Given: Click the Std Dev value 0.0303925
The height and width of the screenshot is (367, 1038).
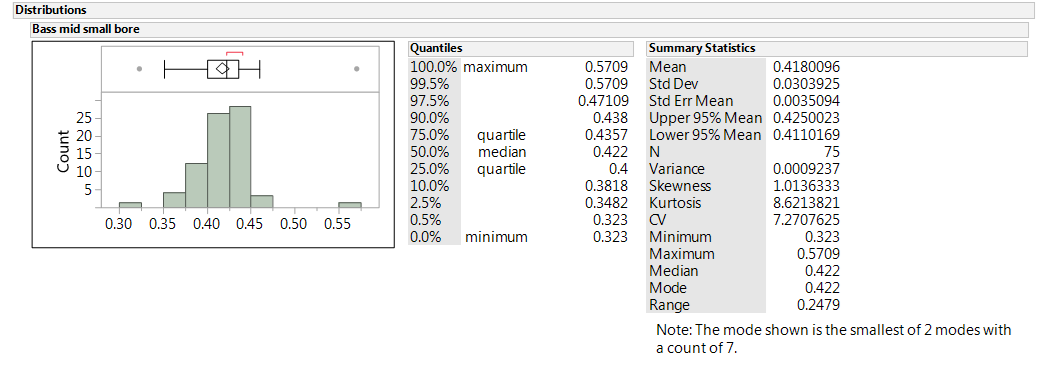Looking at the screenshot, I should [806, 84].
